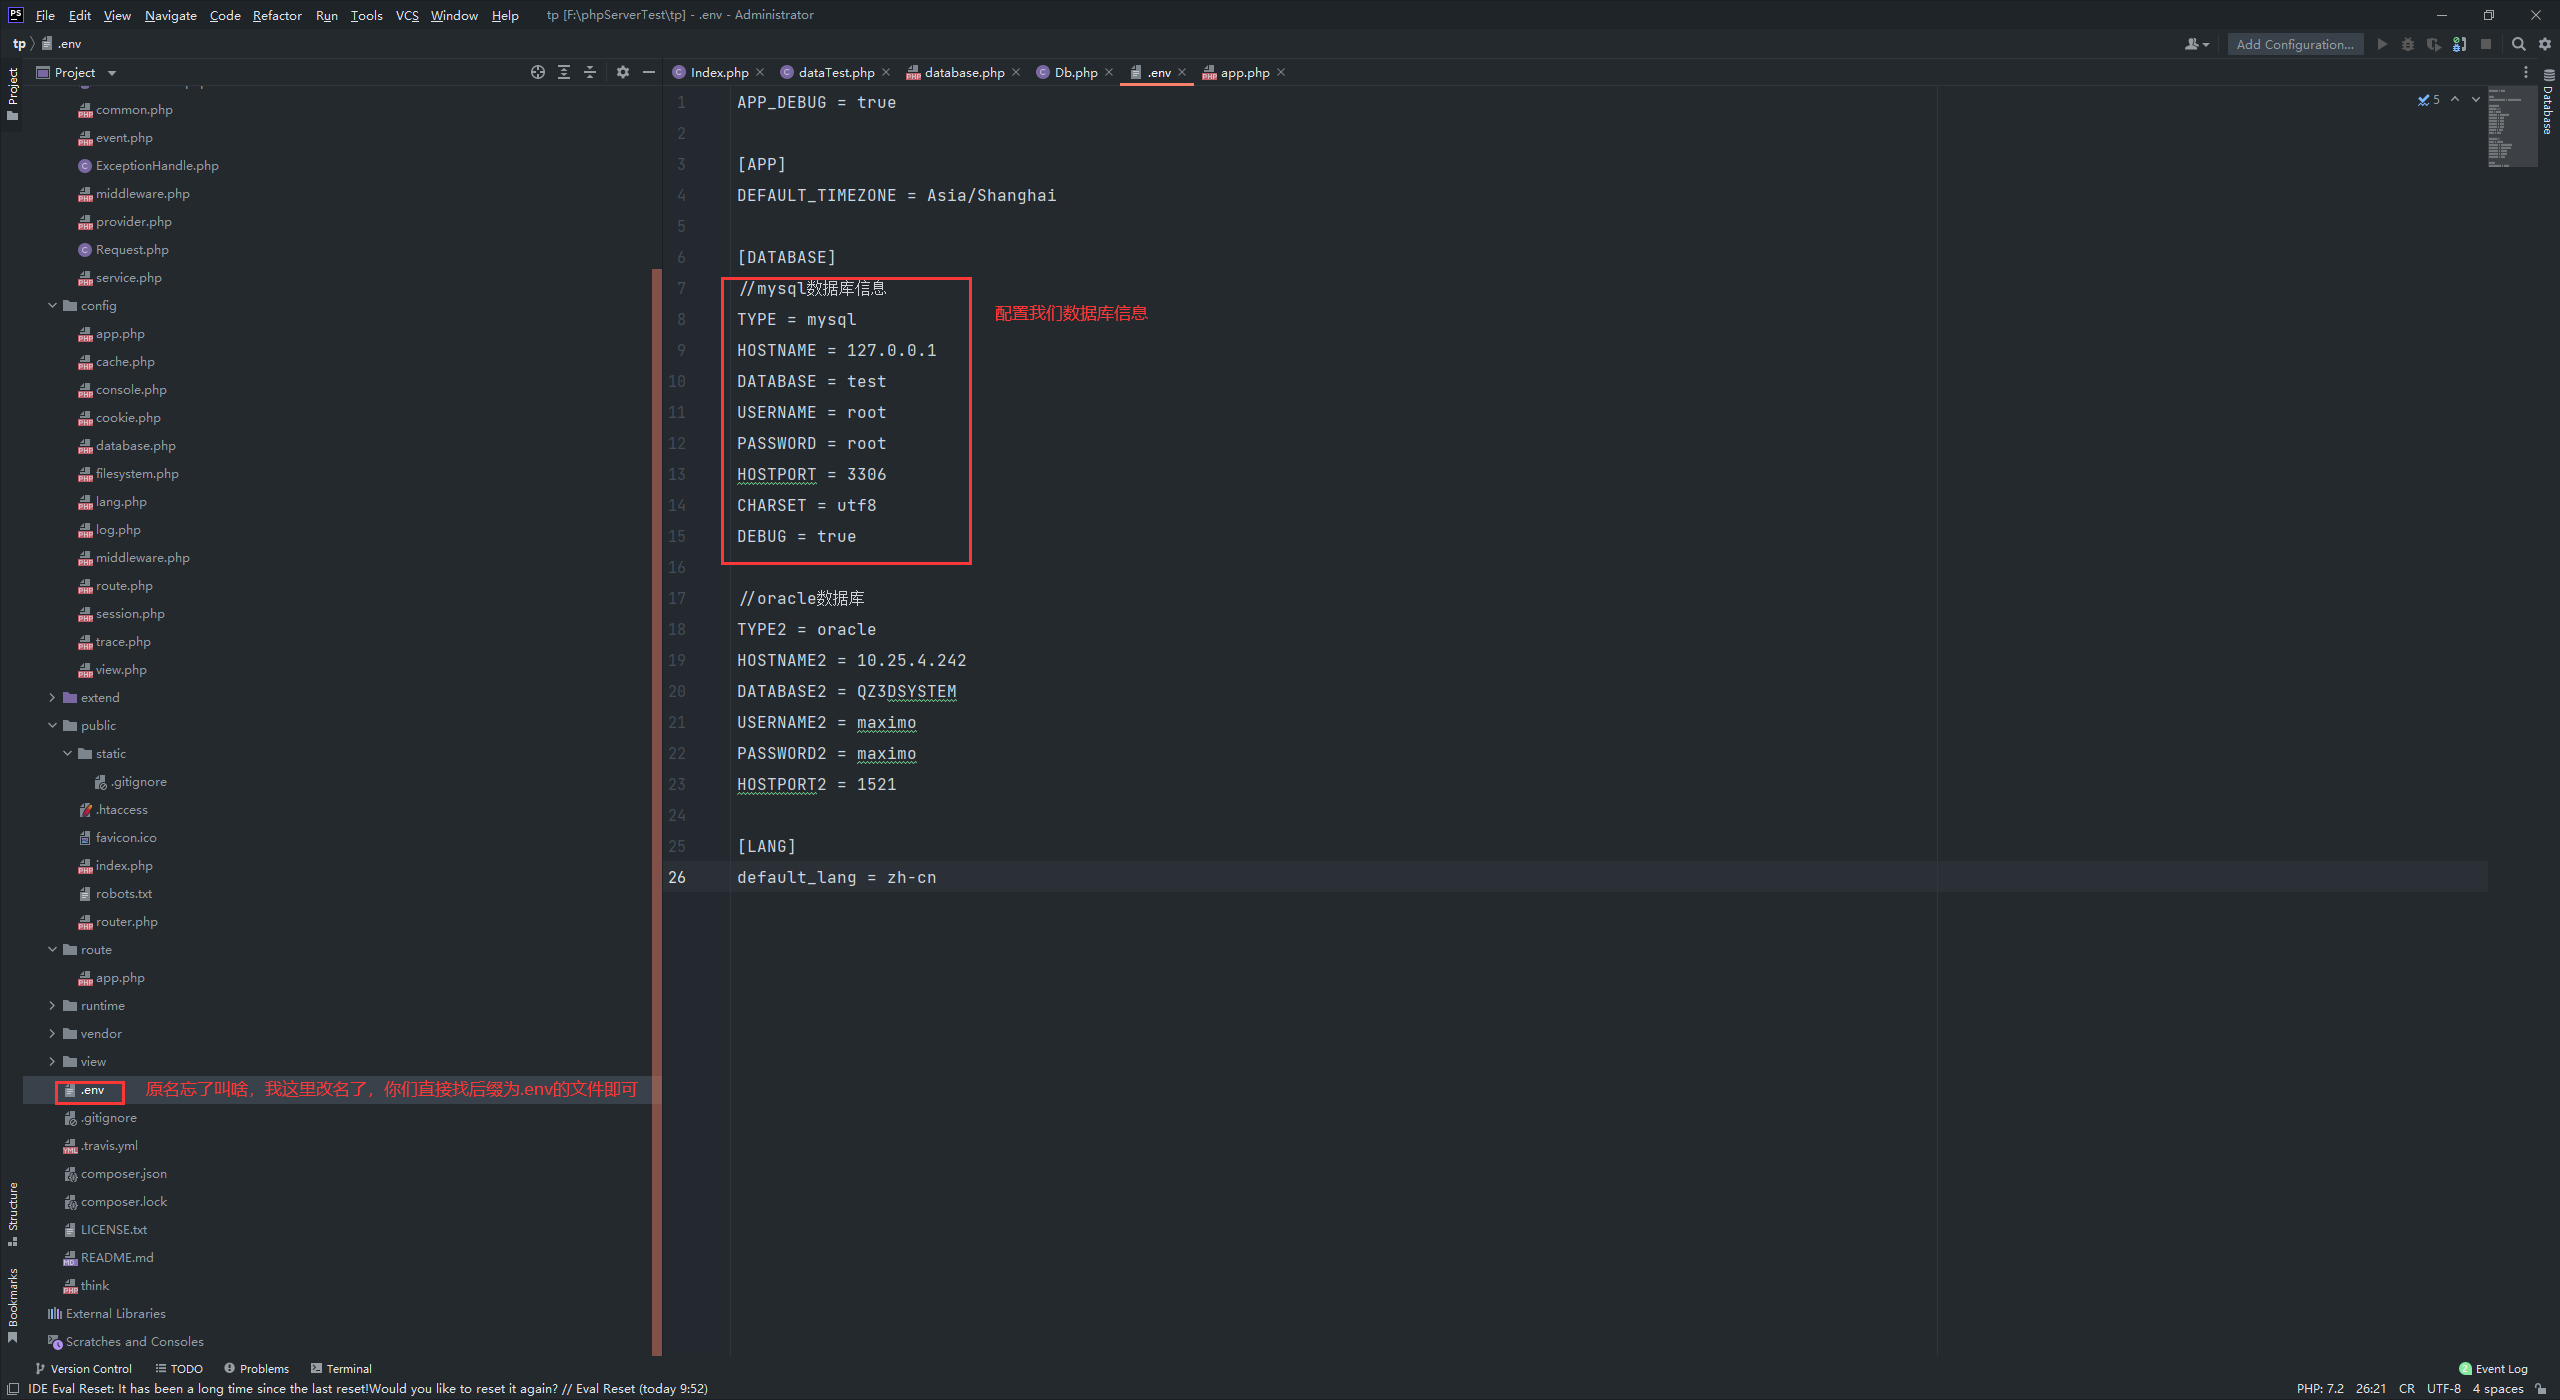Screen dimensions: 2560x1400
Task: Open Project panel options gear icon
Action: [622, 72]
